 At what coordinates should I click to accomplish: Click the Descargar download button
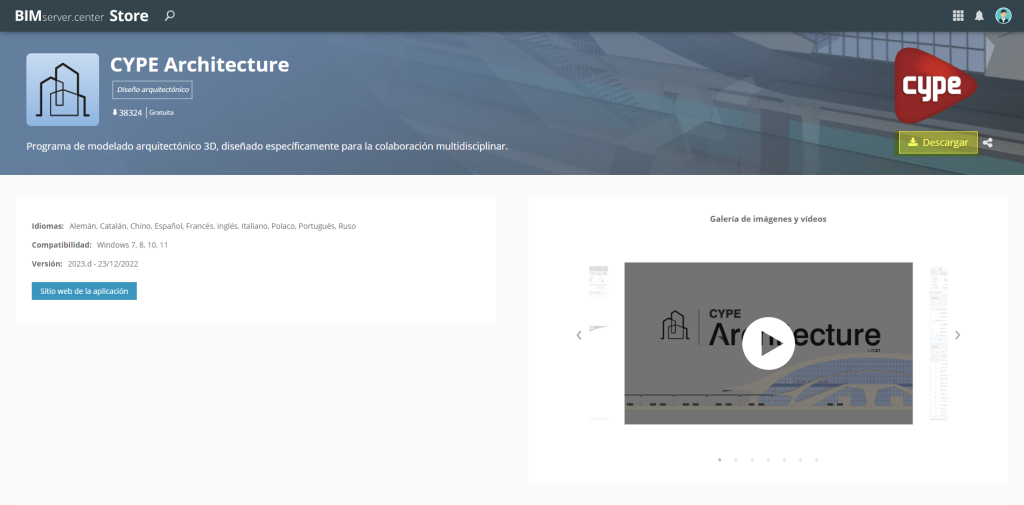pyautogui.click(x=938, y=143)
